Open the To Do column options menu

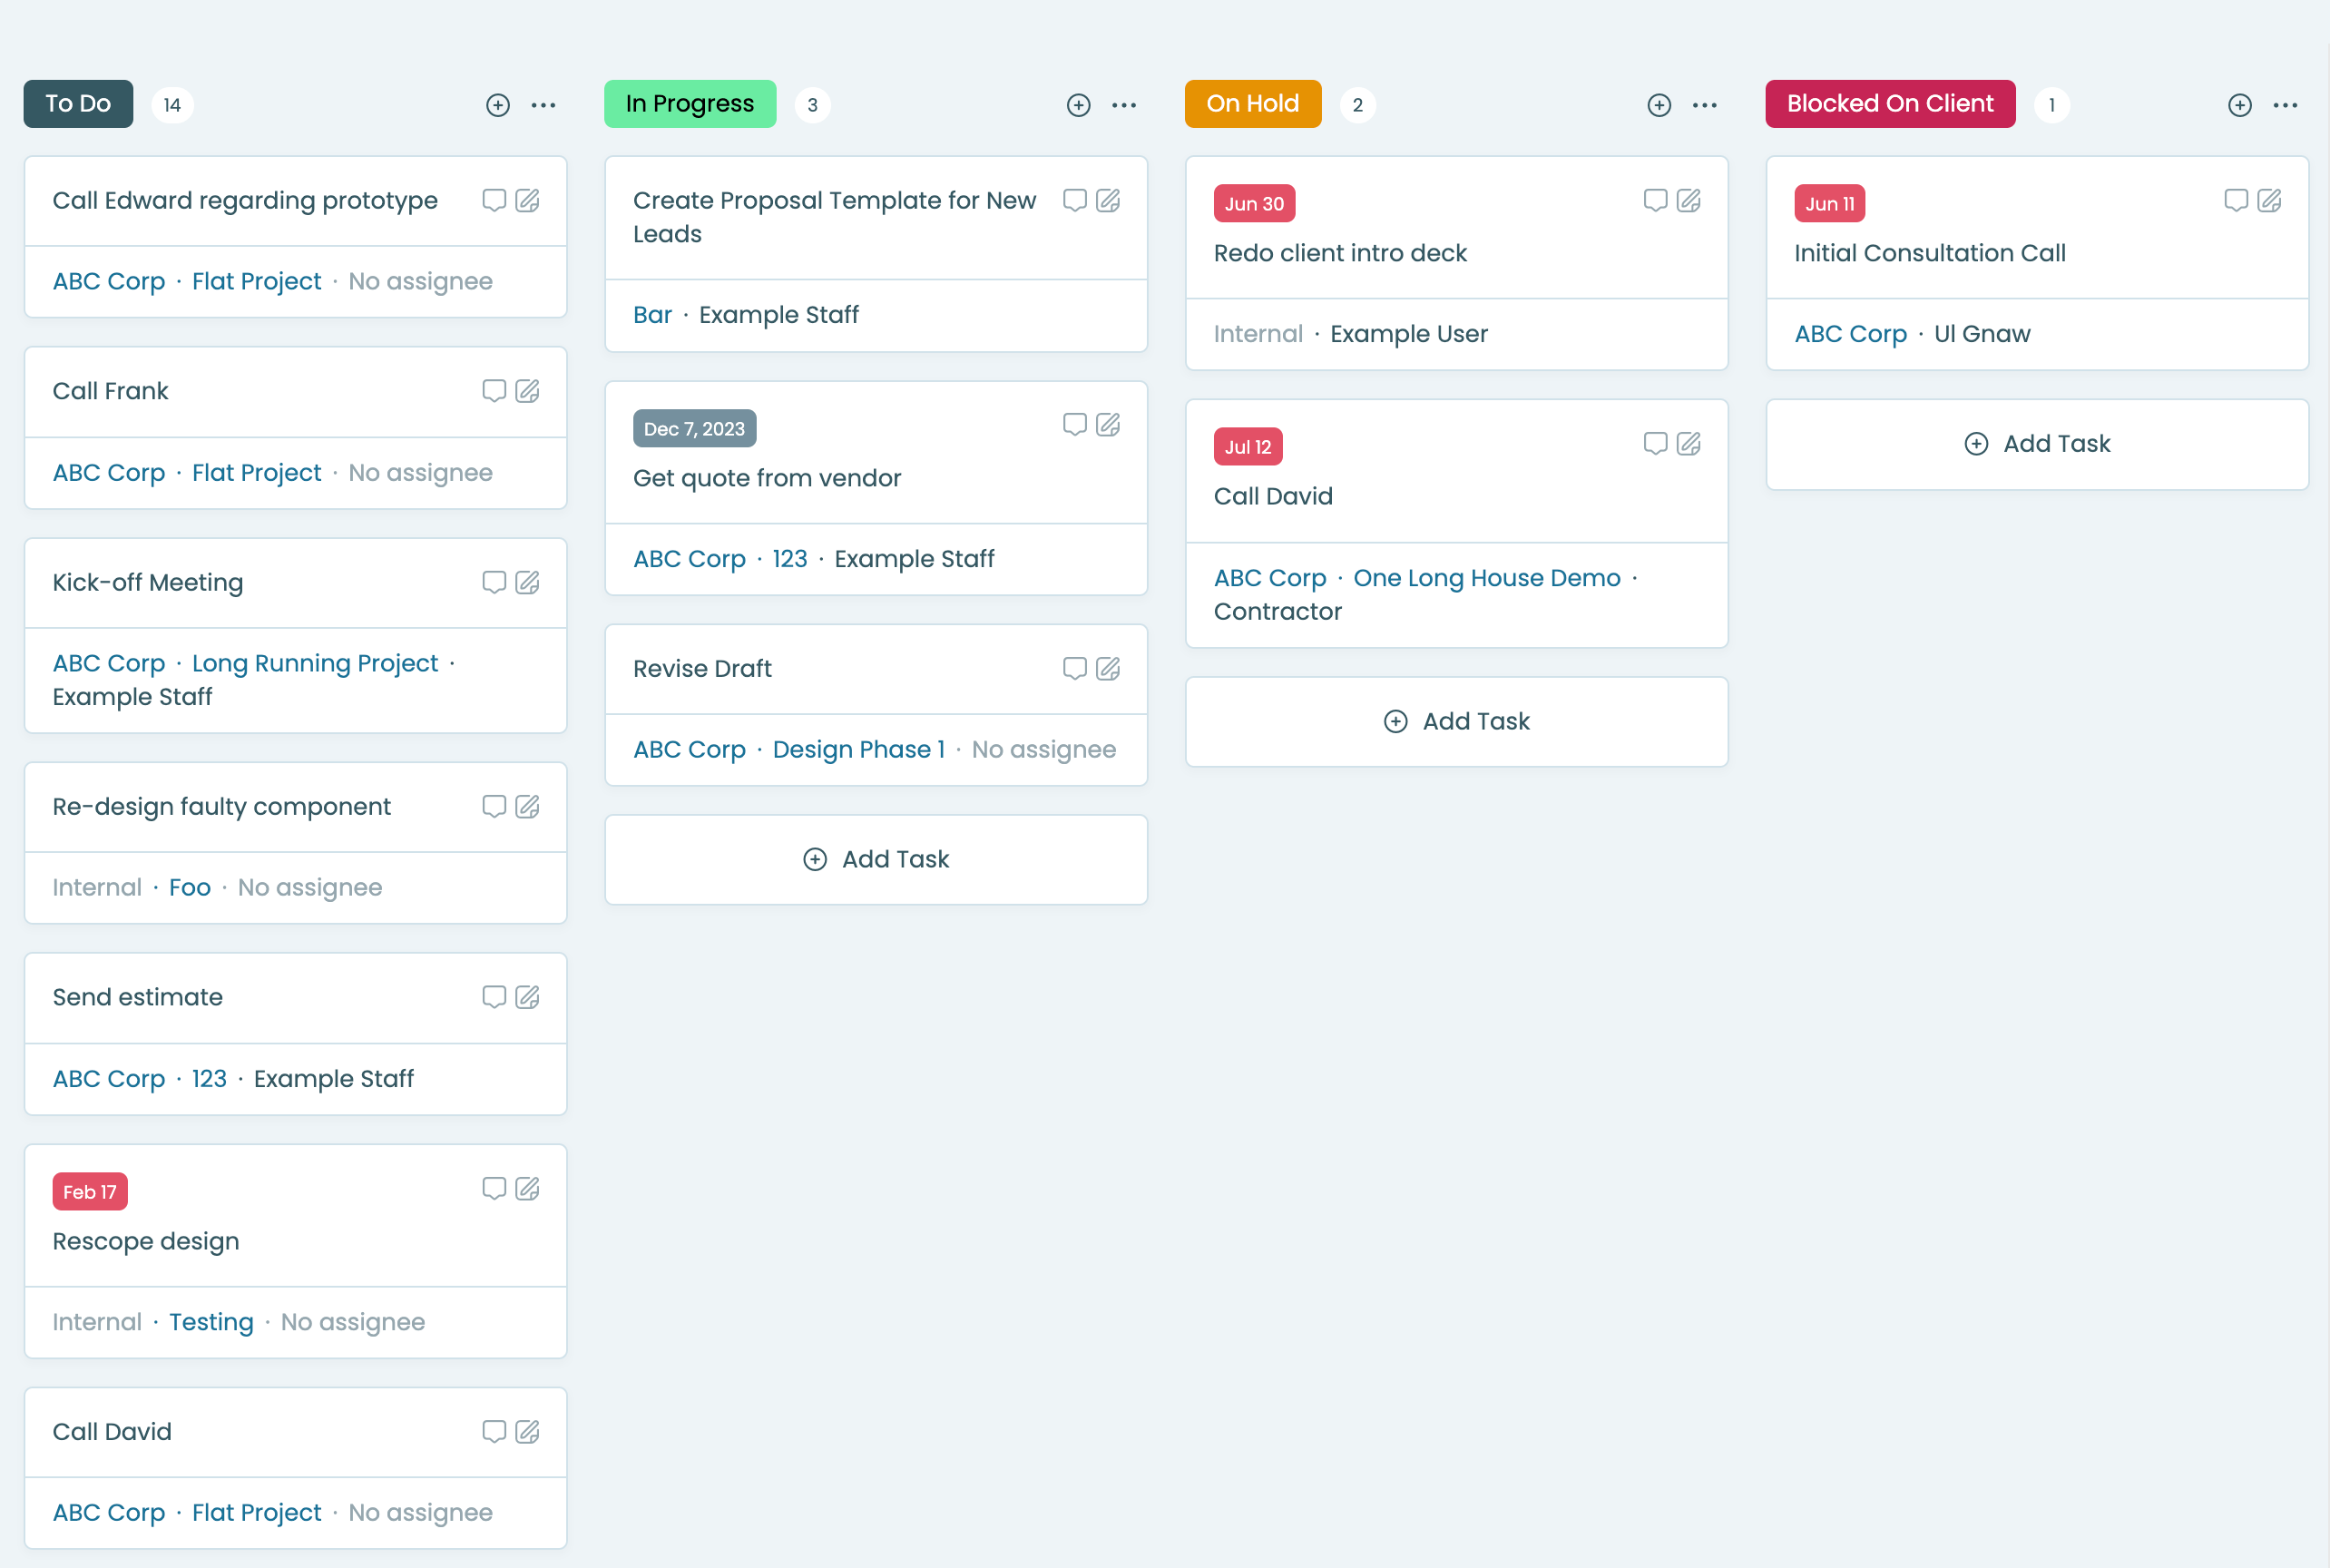[x=543, y=104]
